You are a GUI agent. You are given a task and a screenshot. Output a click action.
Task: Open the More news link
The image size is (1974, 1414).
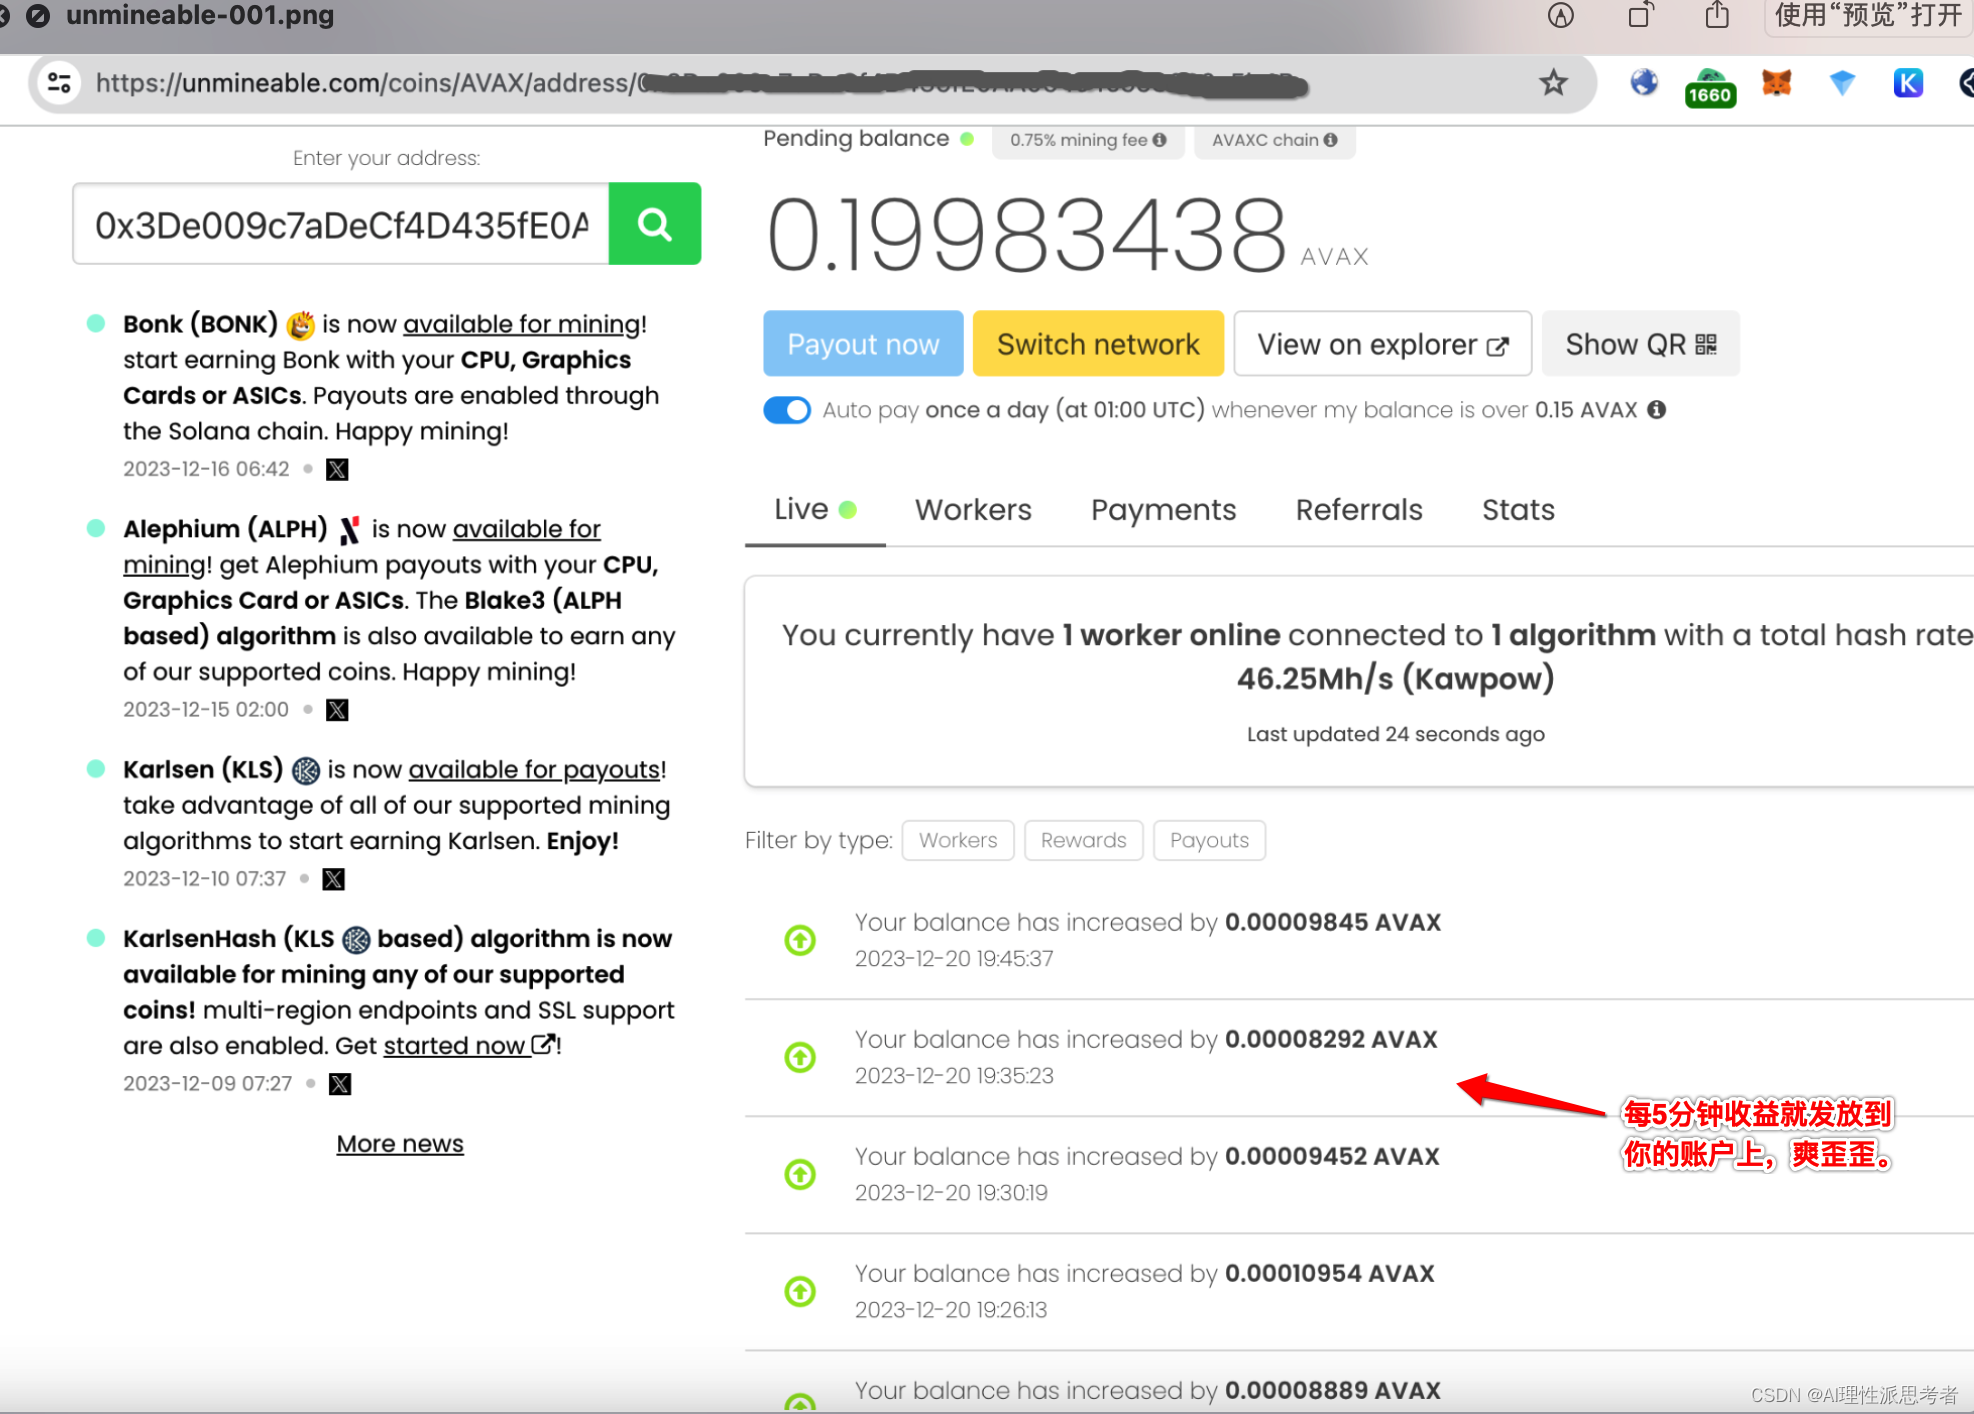coord(400,1144)
